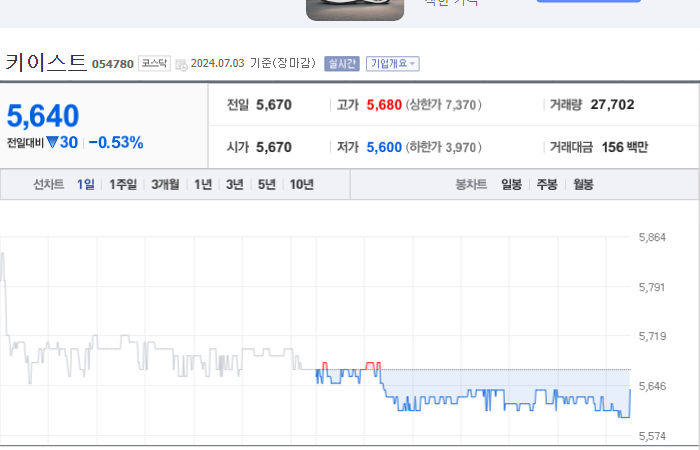This screenshot has width=700, height=450.
Task: Select the 주봉 candle chart
Action: tap(547, 184)
